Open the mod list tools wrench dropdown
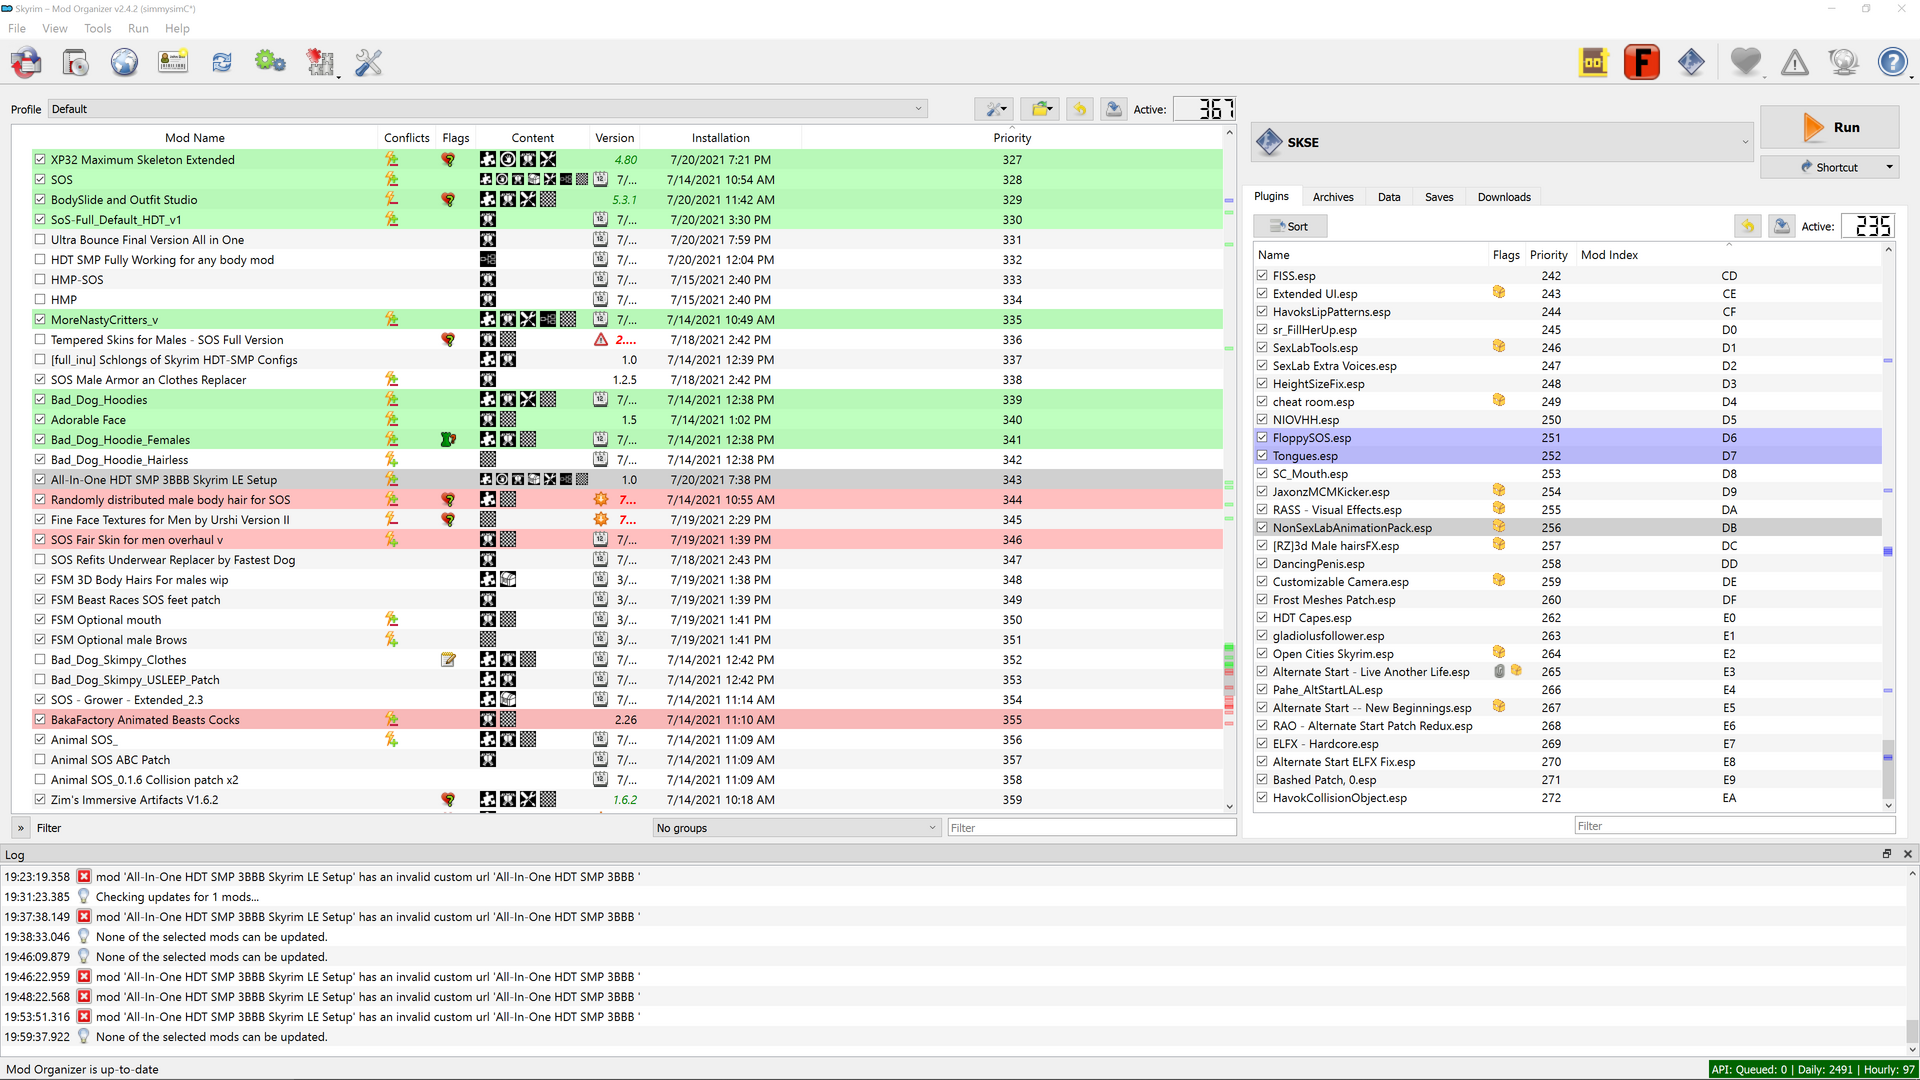This screenshot has height=1080, width=1920. click(x=994, y=109)
